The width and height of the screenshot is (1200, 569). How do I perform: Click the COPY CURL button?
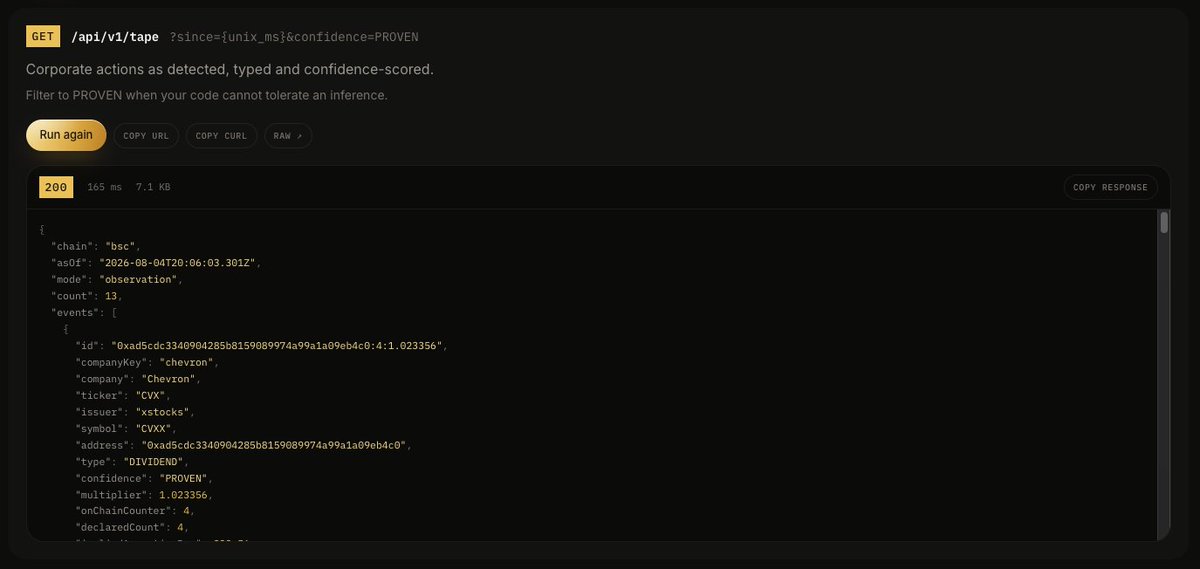click(x=221, y=135)
